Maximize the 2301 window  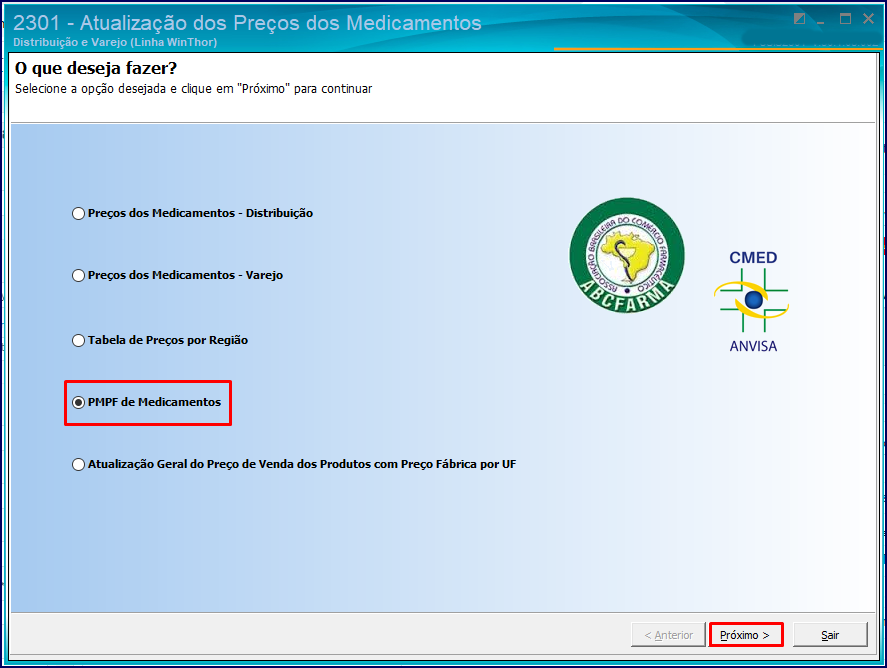pos(845,19)
